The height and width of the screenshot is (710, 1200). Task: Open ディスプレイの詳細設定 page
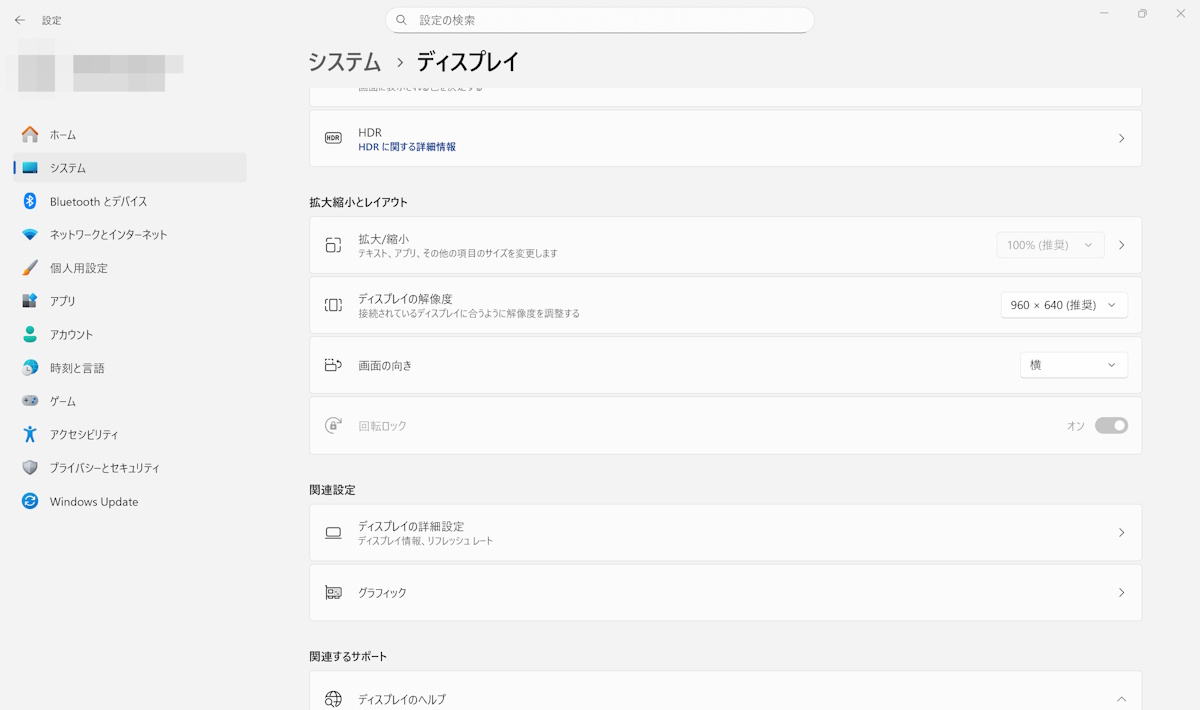[x=725, y=533]
